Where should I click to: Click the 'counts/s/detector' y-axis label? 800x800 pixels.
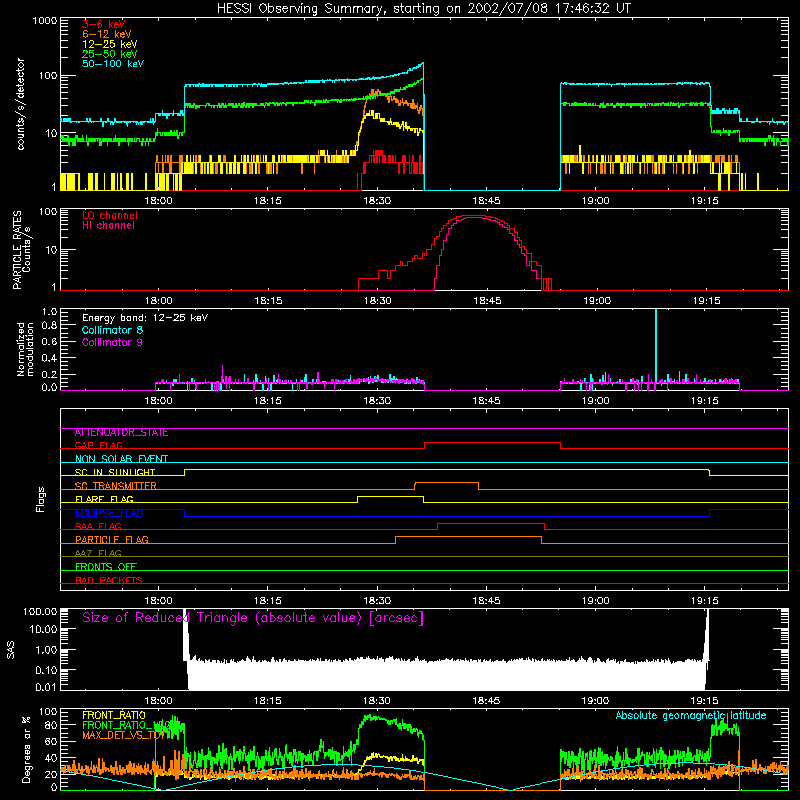(20, 104)
